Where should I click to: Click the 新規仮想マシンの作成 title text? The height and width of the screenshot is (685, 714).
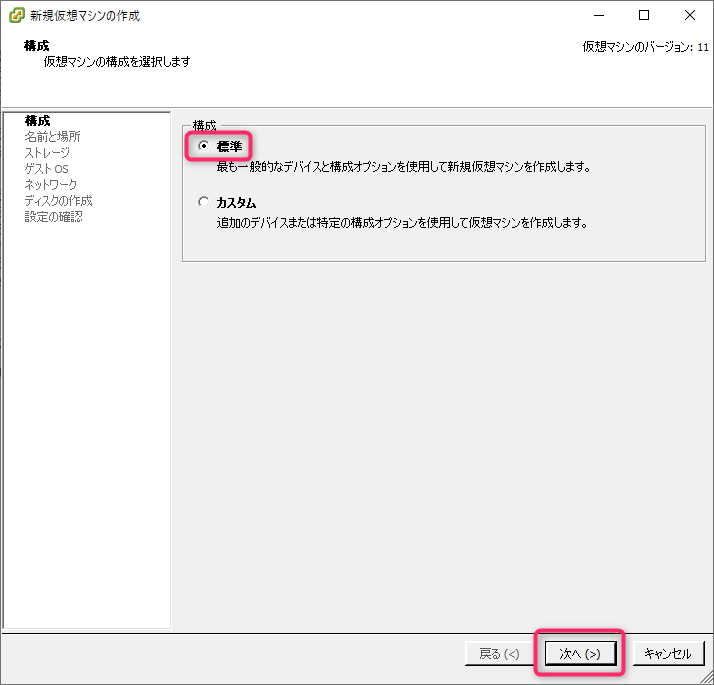85,15
